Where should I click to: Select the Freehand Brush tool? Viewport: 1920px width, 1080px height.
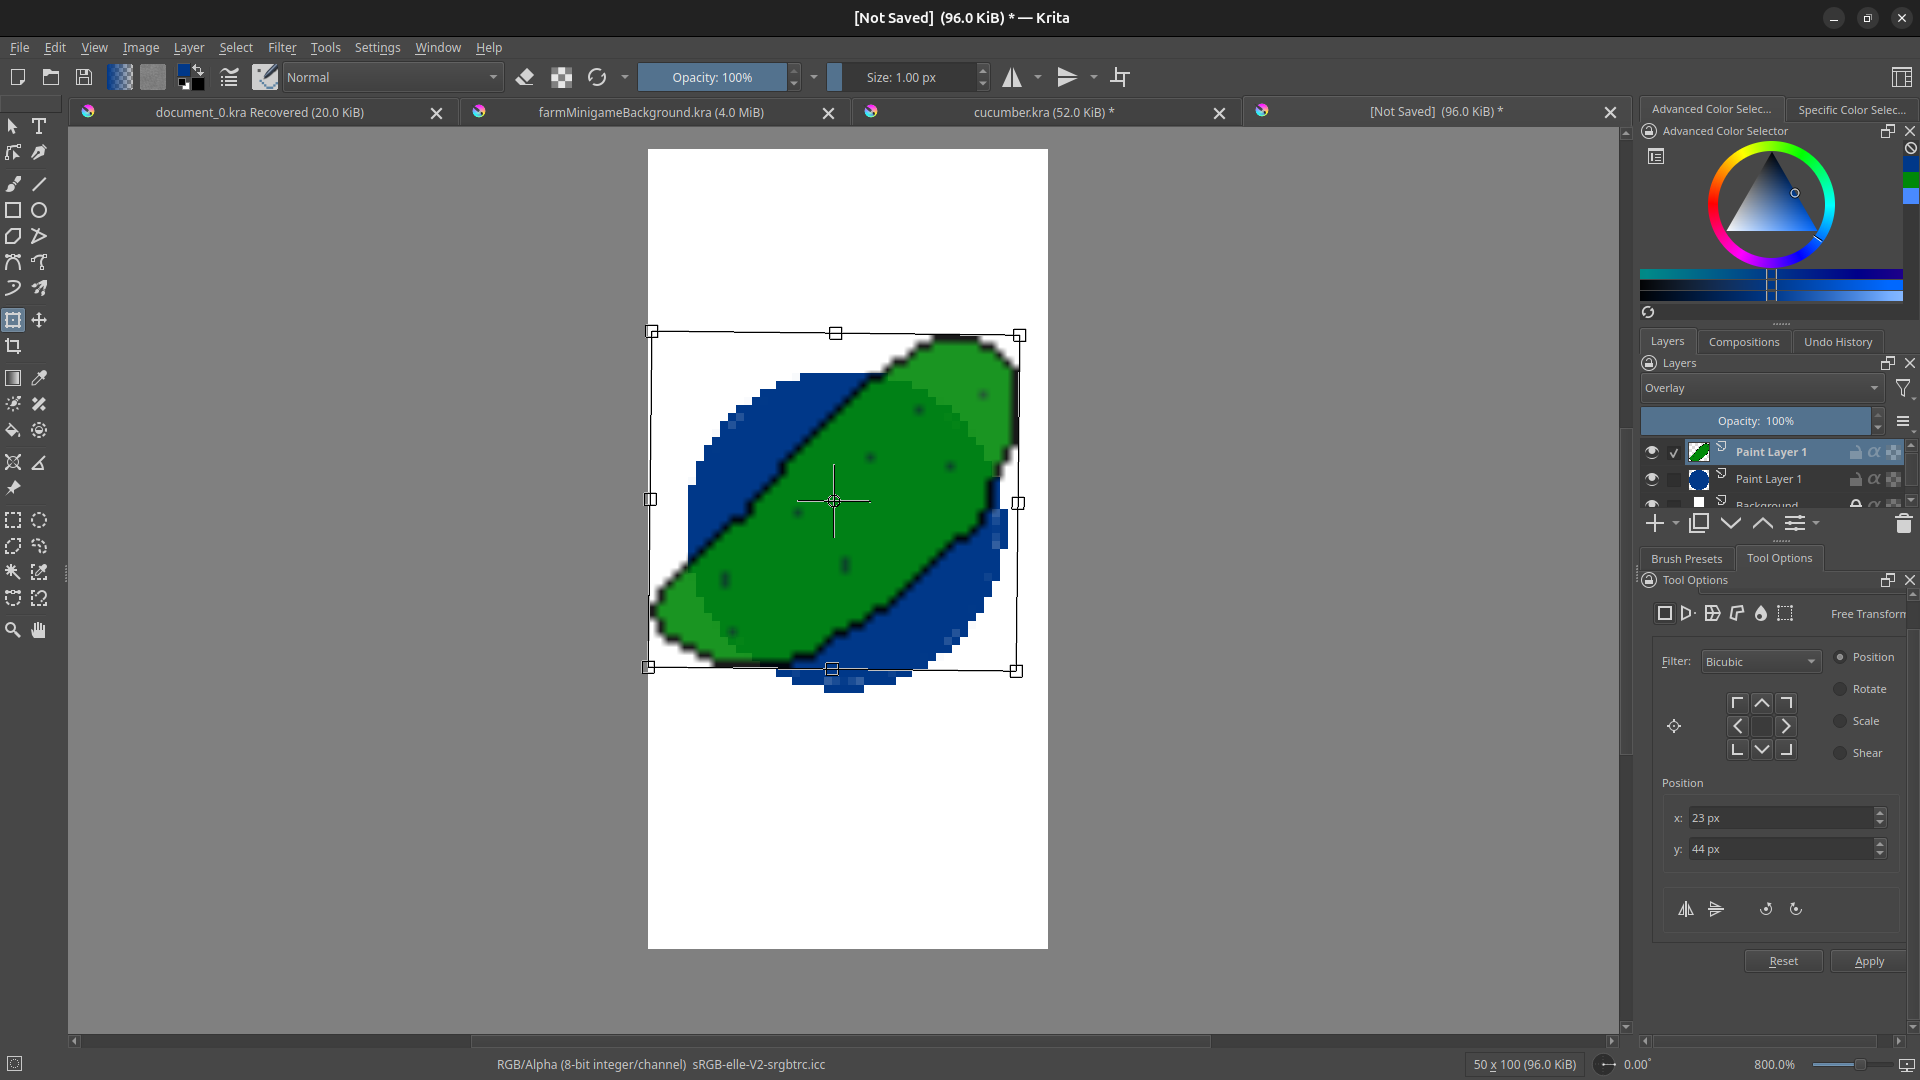click(13, 184)
